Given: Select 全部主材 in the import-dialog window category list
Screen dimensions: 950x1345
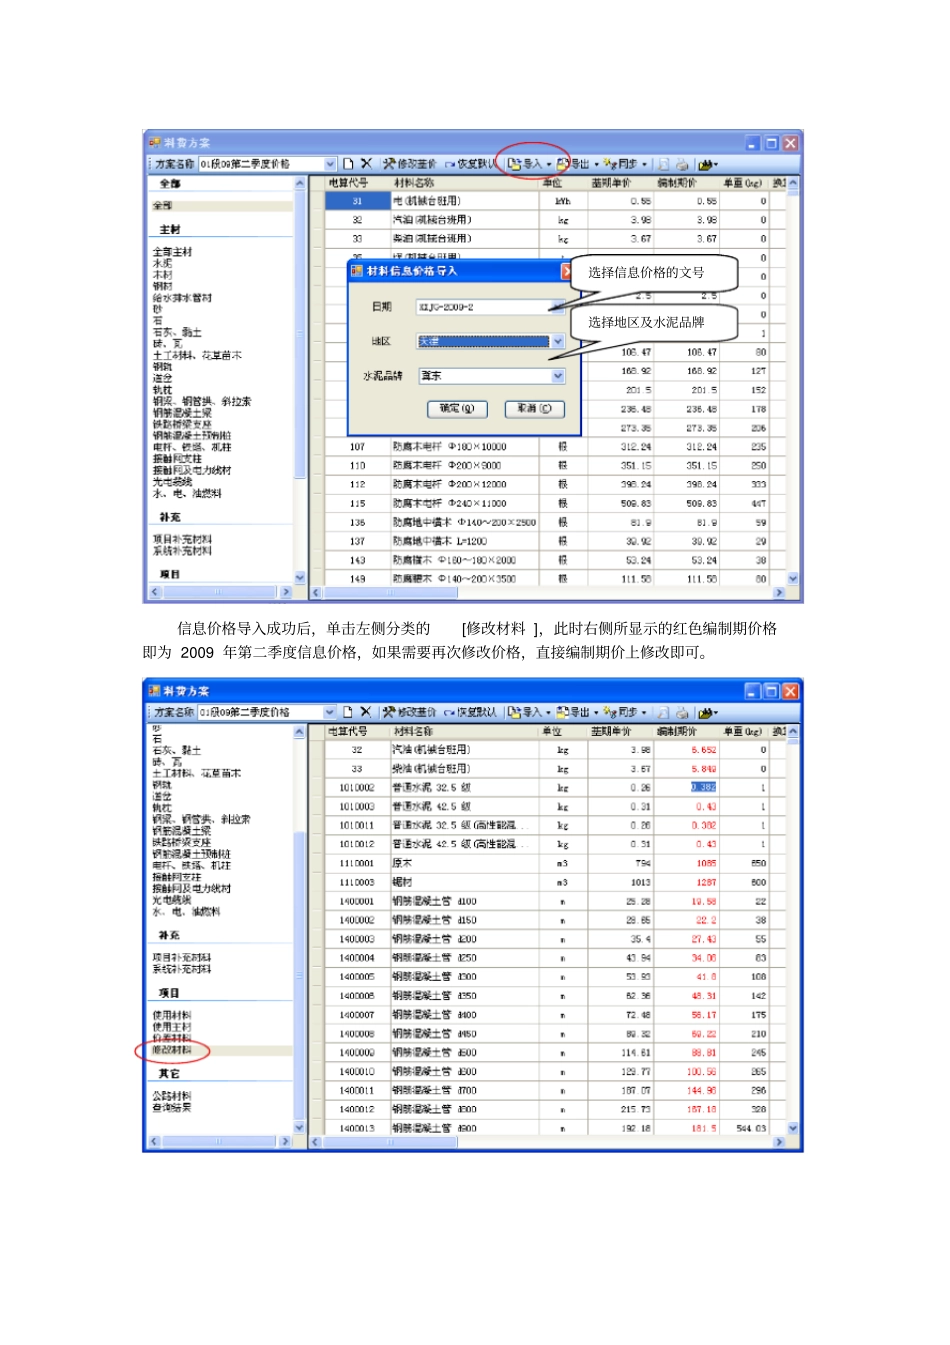Looking at the screenshot, I should (x=172, y=252).
